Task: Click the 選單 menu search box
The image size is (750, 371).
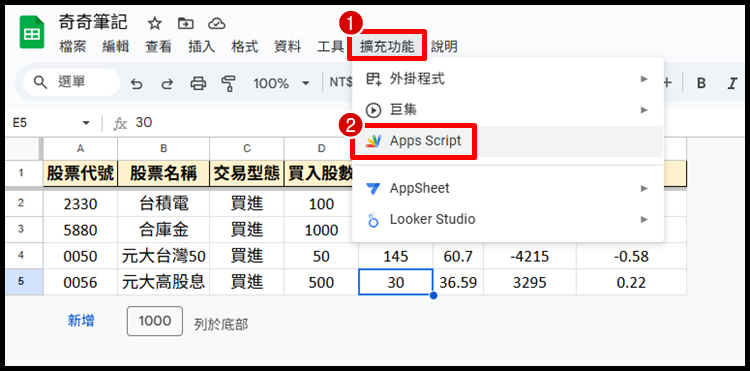Action: click(x=71, y=82)
